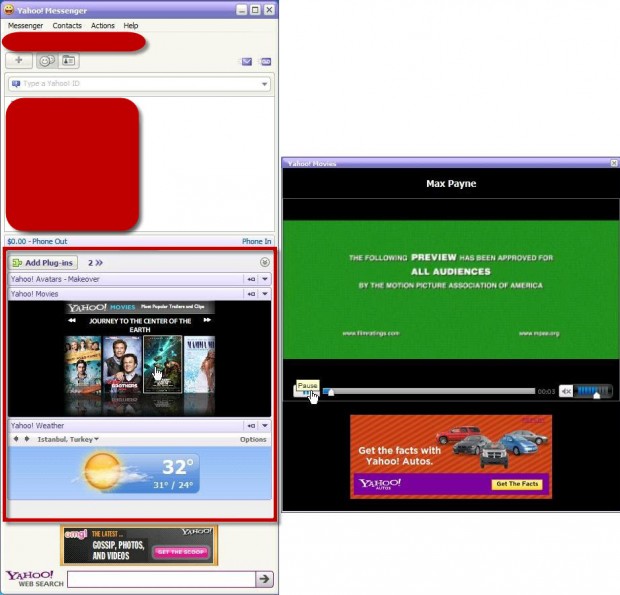Select the Mamma Mia movie poster
Screen dimensions: 620x595
[x=200, y=365]
